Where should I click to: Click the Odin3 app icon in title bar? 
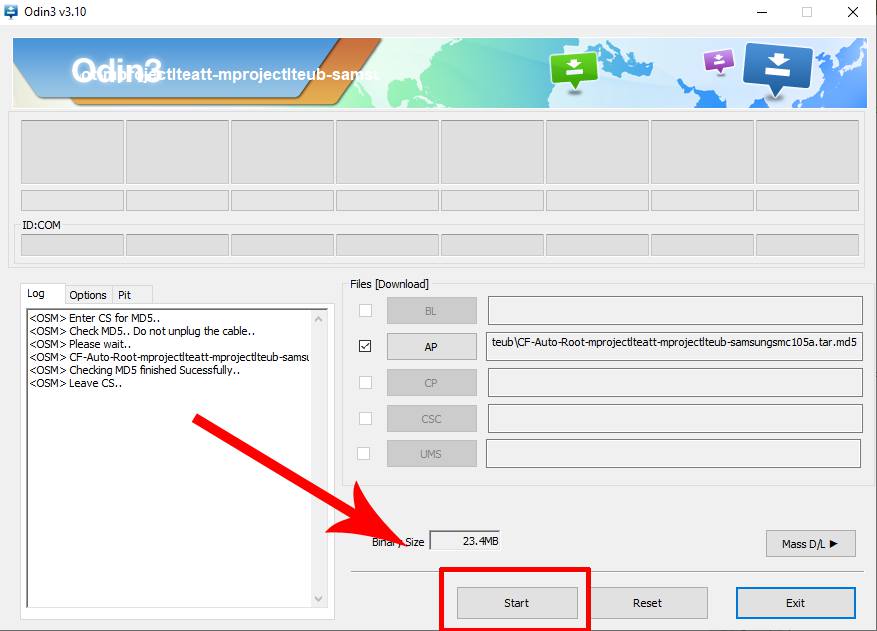click(11, 12)
